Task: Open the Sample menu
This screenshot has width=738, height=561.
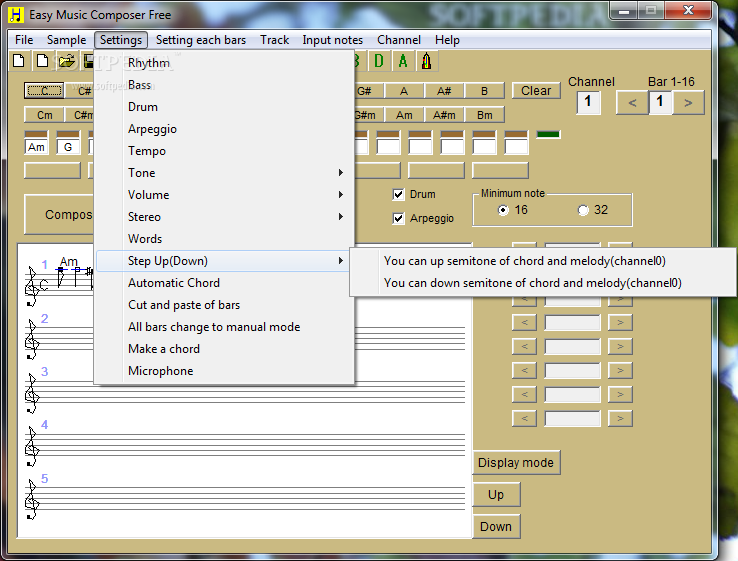Action: point(66,40)
